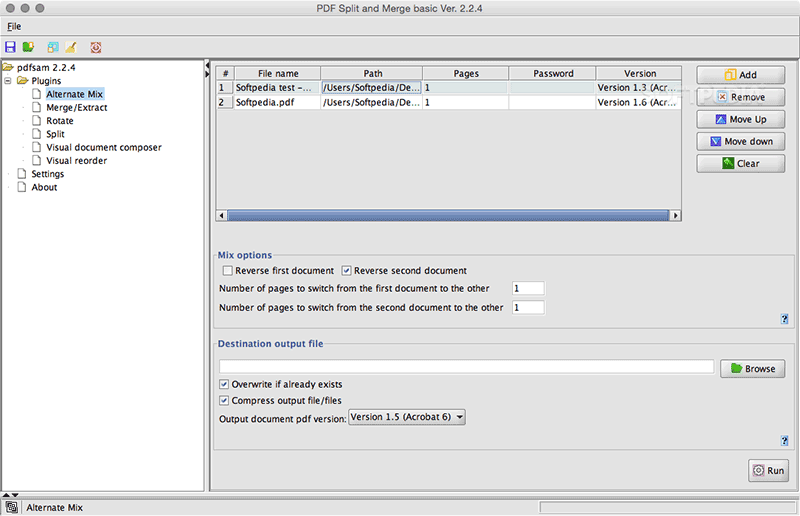Screen dimensions: 800x516
Task: Click the 'Version 1.6 (Acr...' cell
Action: pos(639,103)
